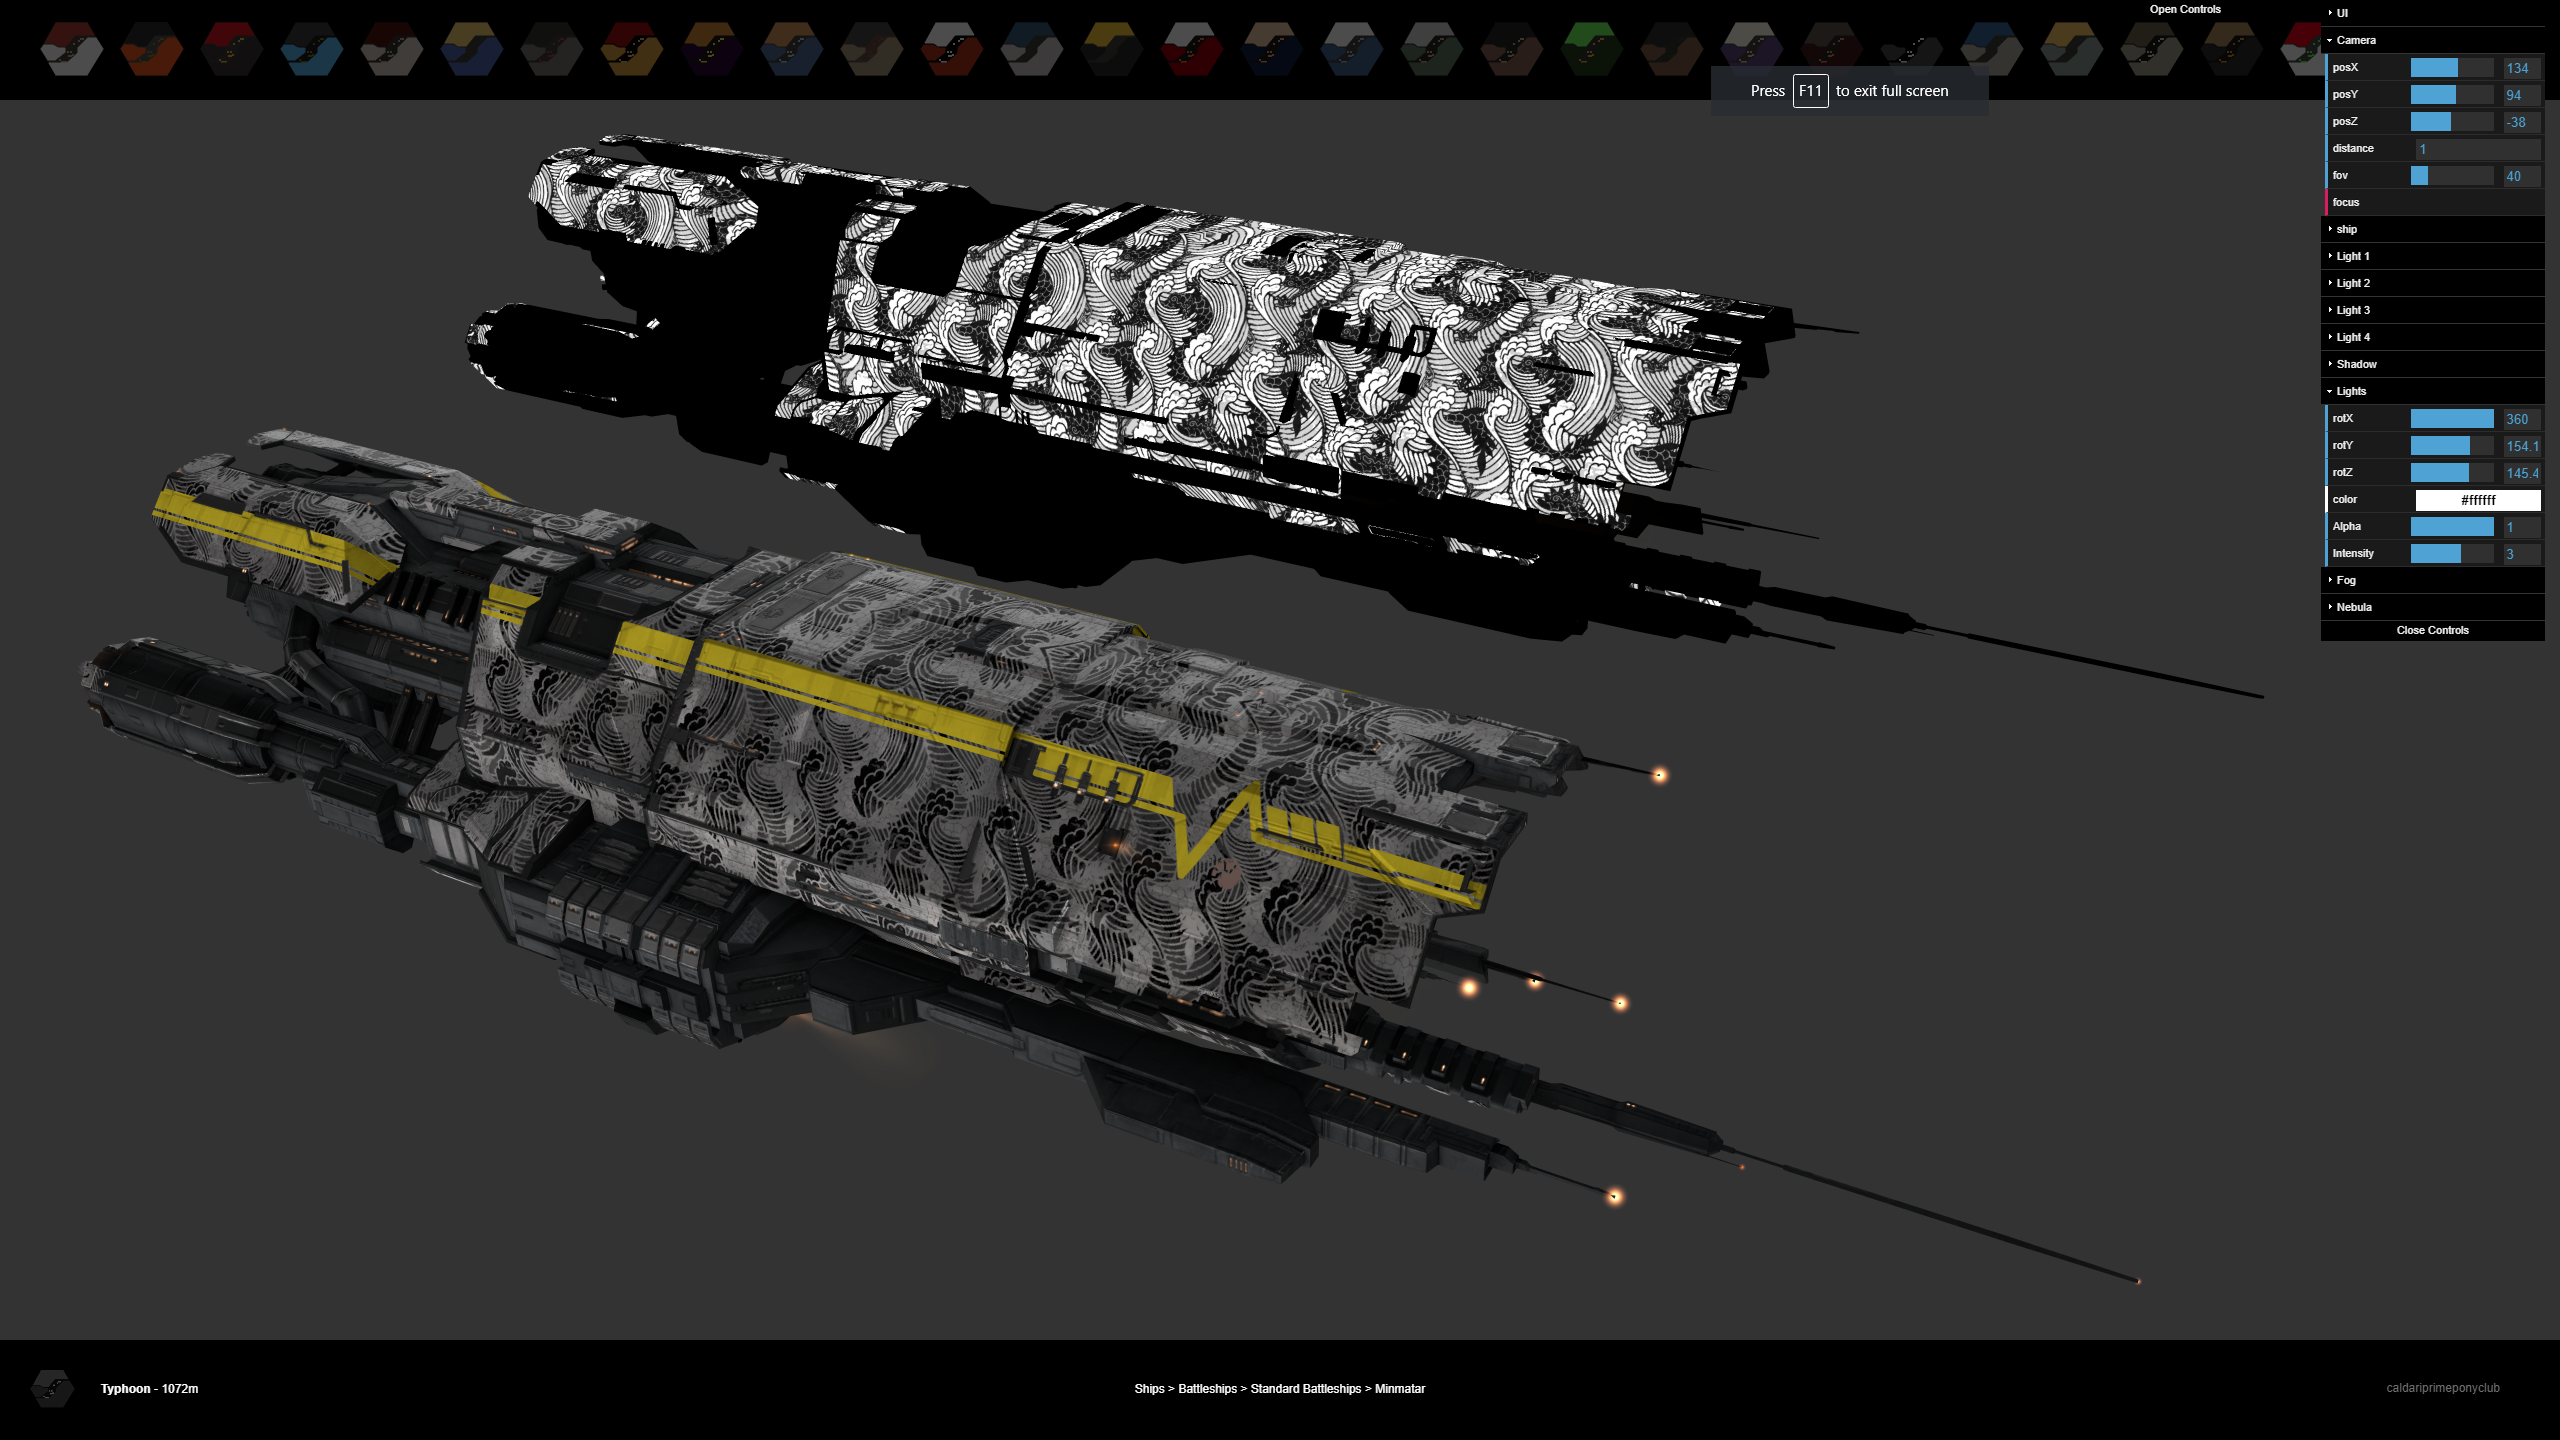This screenshot has height=1440, width=2560.
Task: Choose the bright green-top skin hexagon
Action: [1592, 49]
